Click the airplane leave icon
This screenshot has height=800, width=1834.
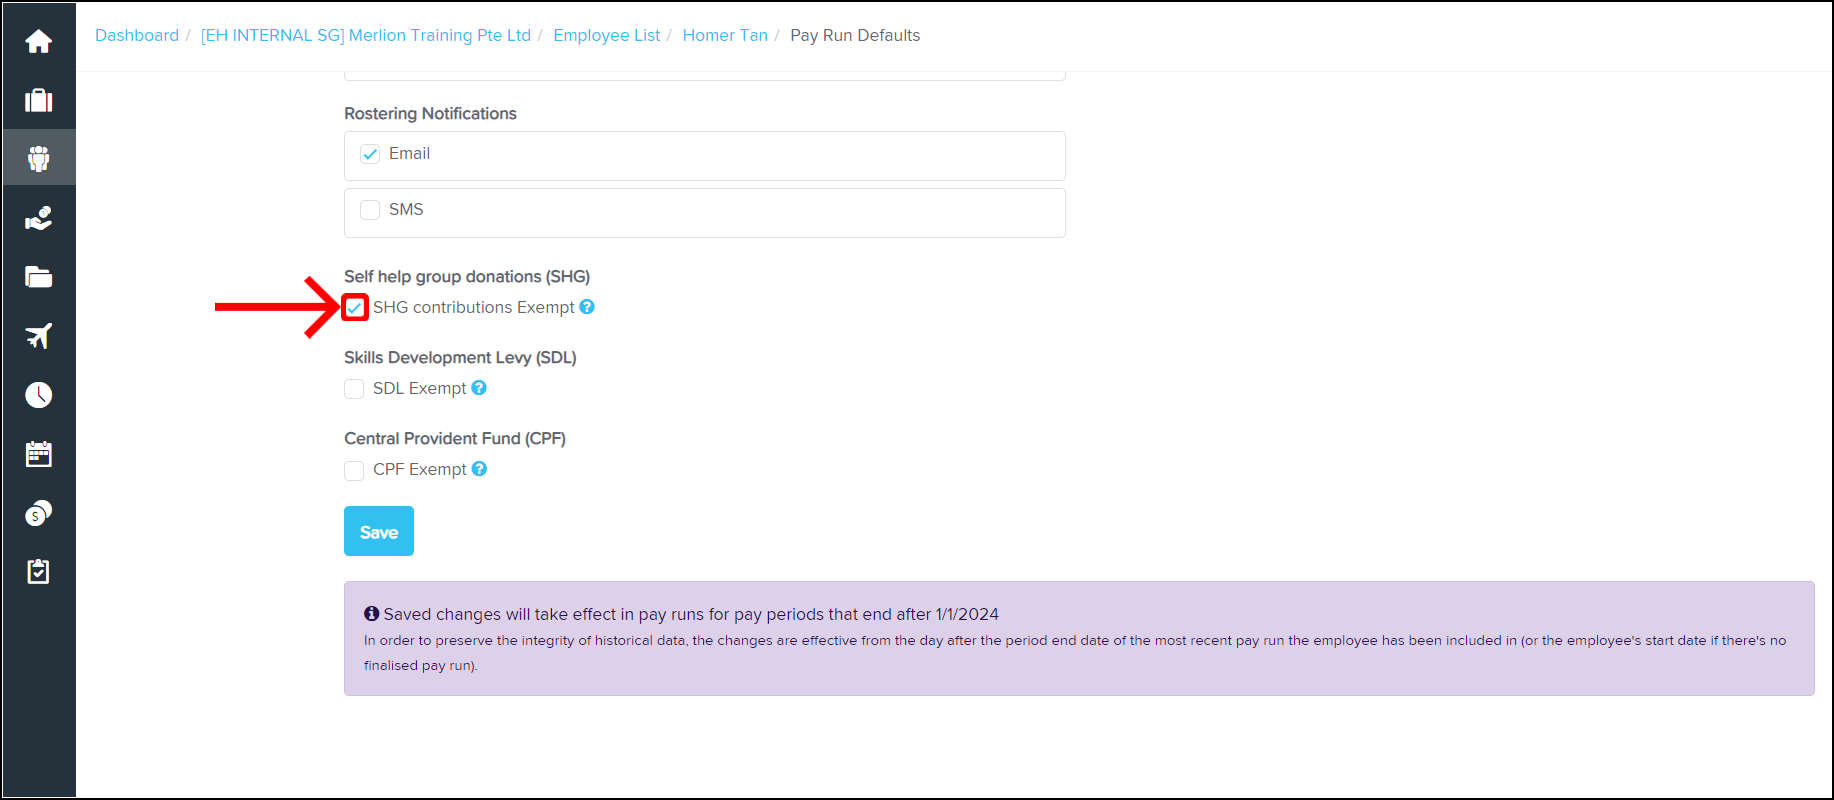coord(38,336)
